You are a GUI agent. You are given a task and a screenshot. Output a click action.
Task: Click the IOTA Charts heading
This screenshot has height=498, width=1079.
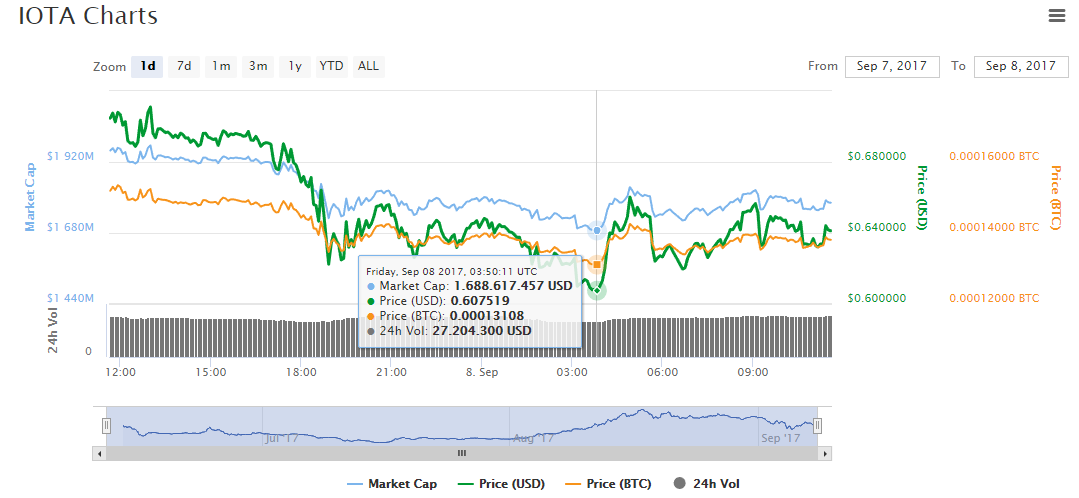point(88,16)
